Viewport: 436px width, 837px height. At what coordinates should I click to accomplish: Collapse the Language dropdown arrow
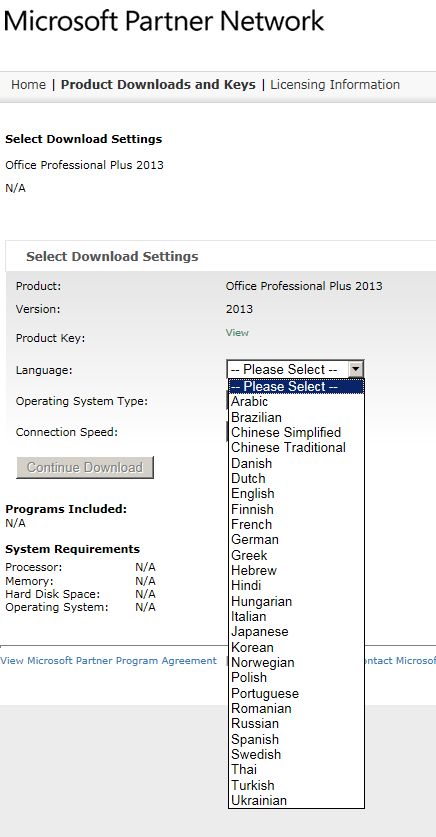[356, 369]
